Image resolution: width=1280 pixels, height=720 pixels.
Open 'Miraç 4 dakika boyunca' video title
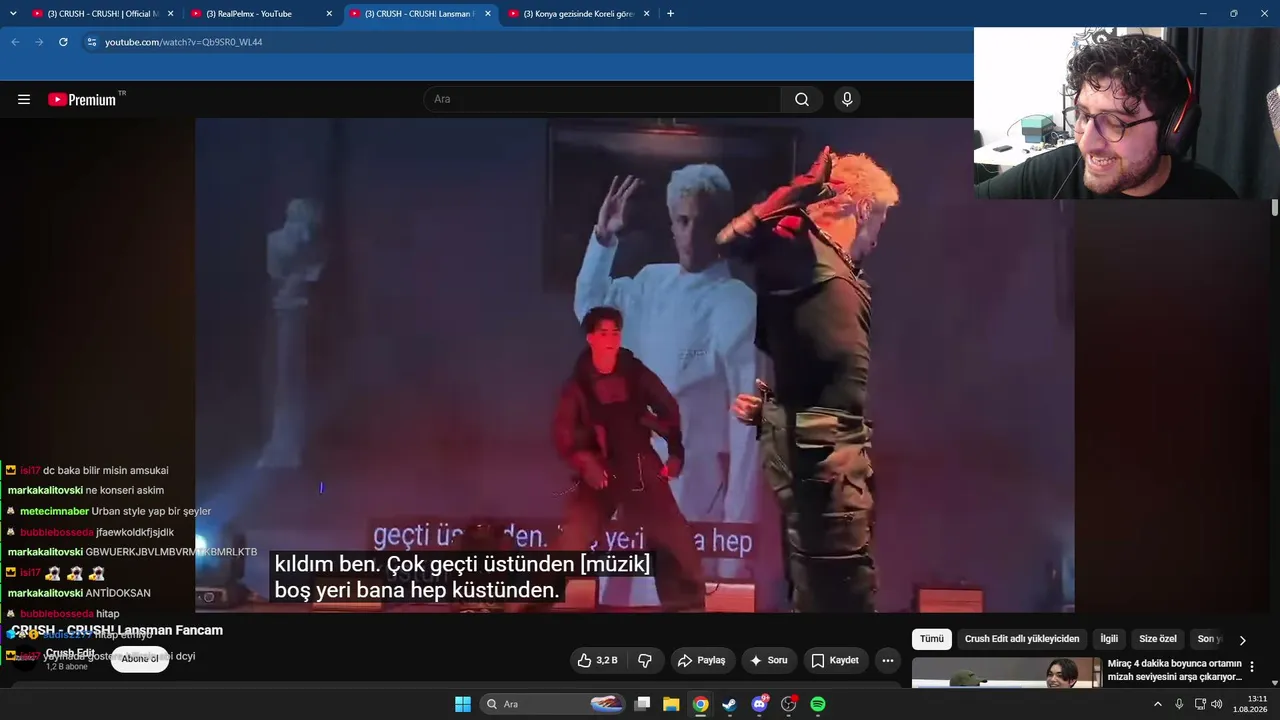point(1174,670)
